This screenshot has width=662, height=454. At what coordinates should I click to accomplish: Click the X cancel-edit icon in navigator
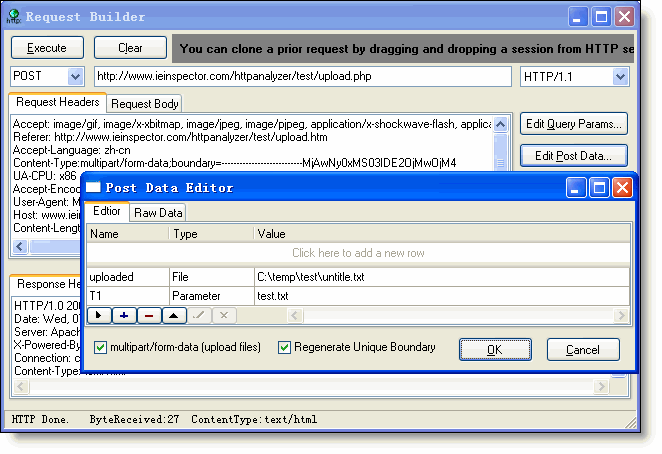[224, 315]
